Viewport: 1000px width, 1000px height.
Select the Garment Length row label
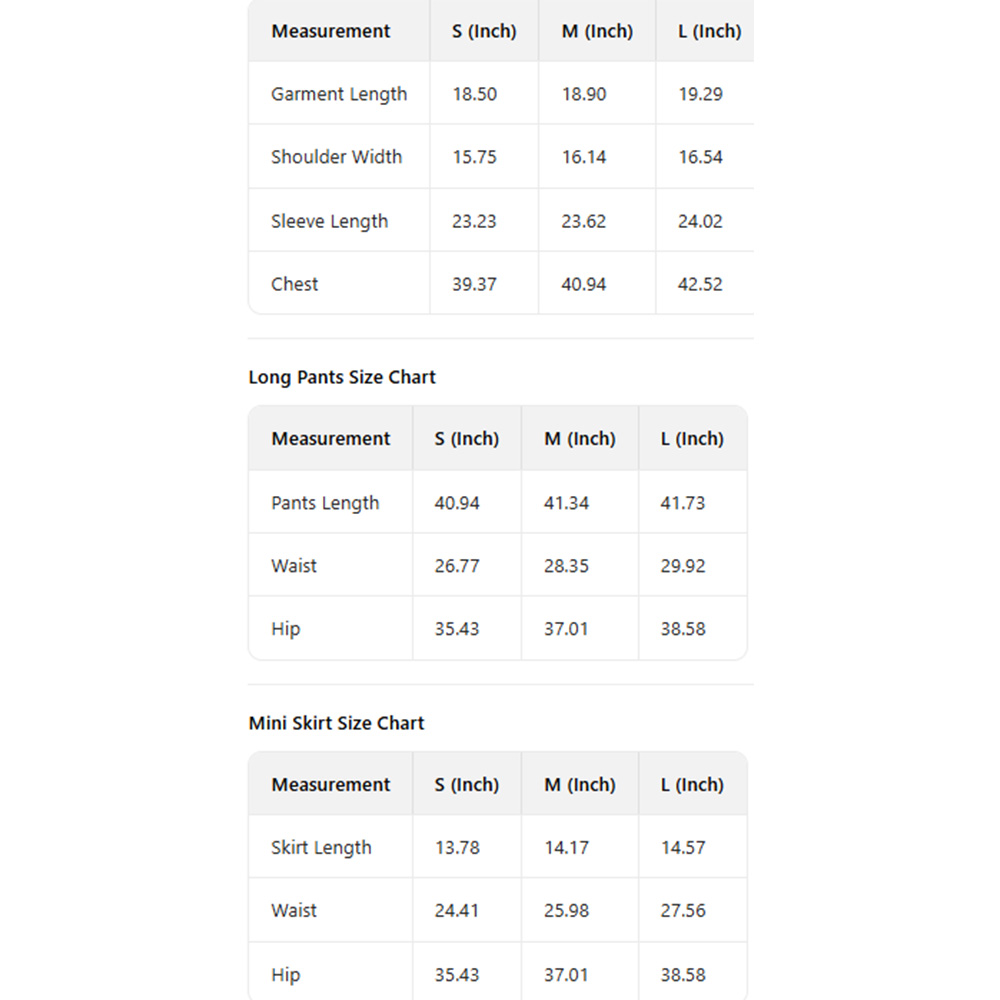point(339,94)
